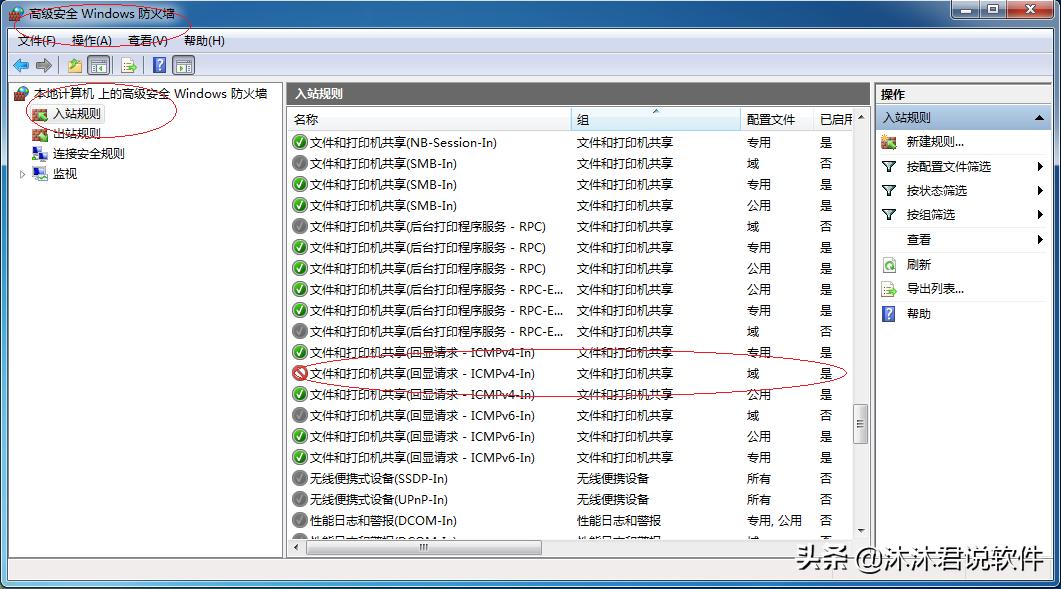This screenshot has height=589, width=1061.
Task: Click the Export List toolbar icon with green arrow
Action: coord(127,65)
